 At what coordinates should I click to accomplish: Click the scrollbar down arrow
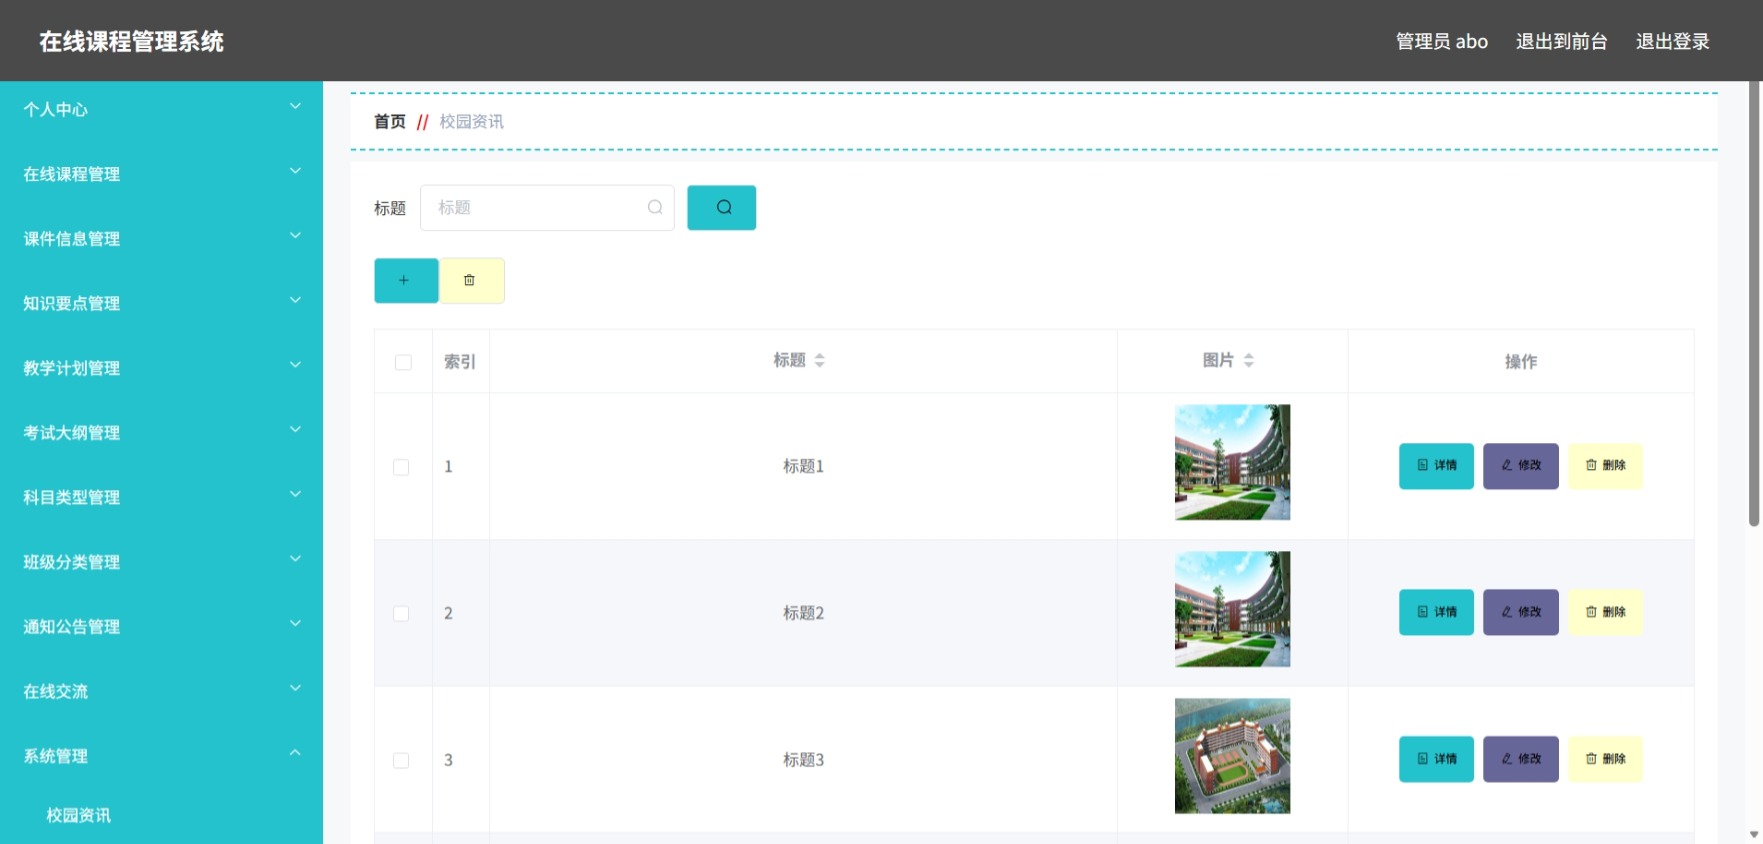click(1754, 835)
